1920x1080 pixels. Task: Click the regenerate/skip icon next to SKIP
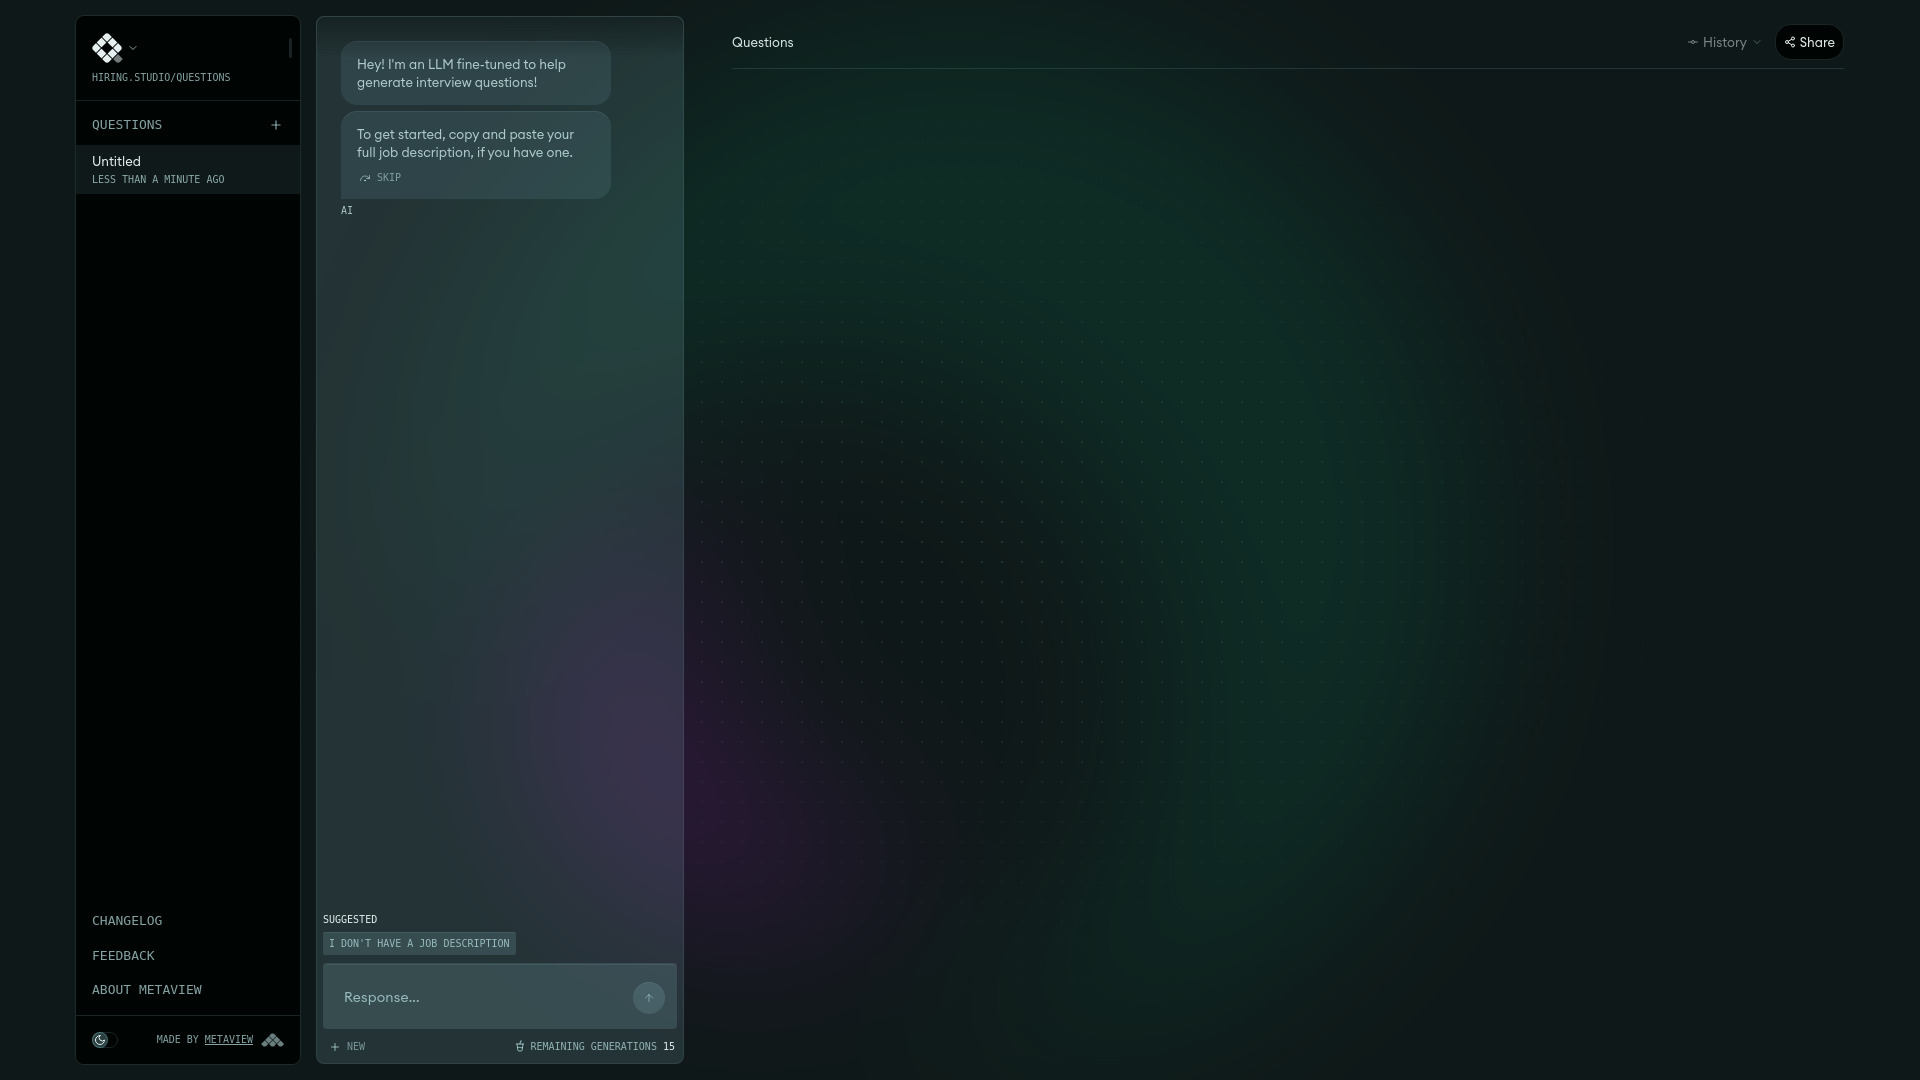pyautogui.click(x=365, y=177)
